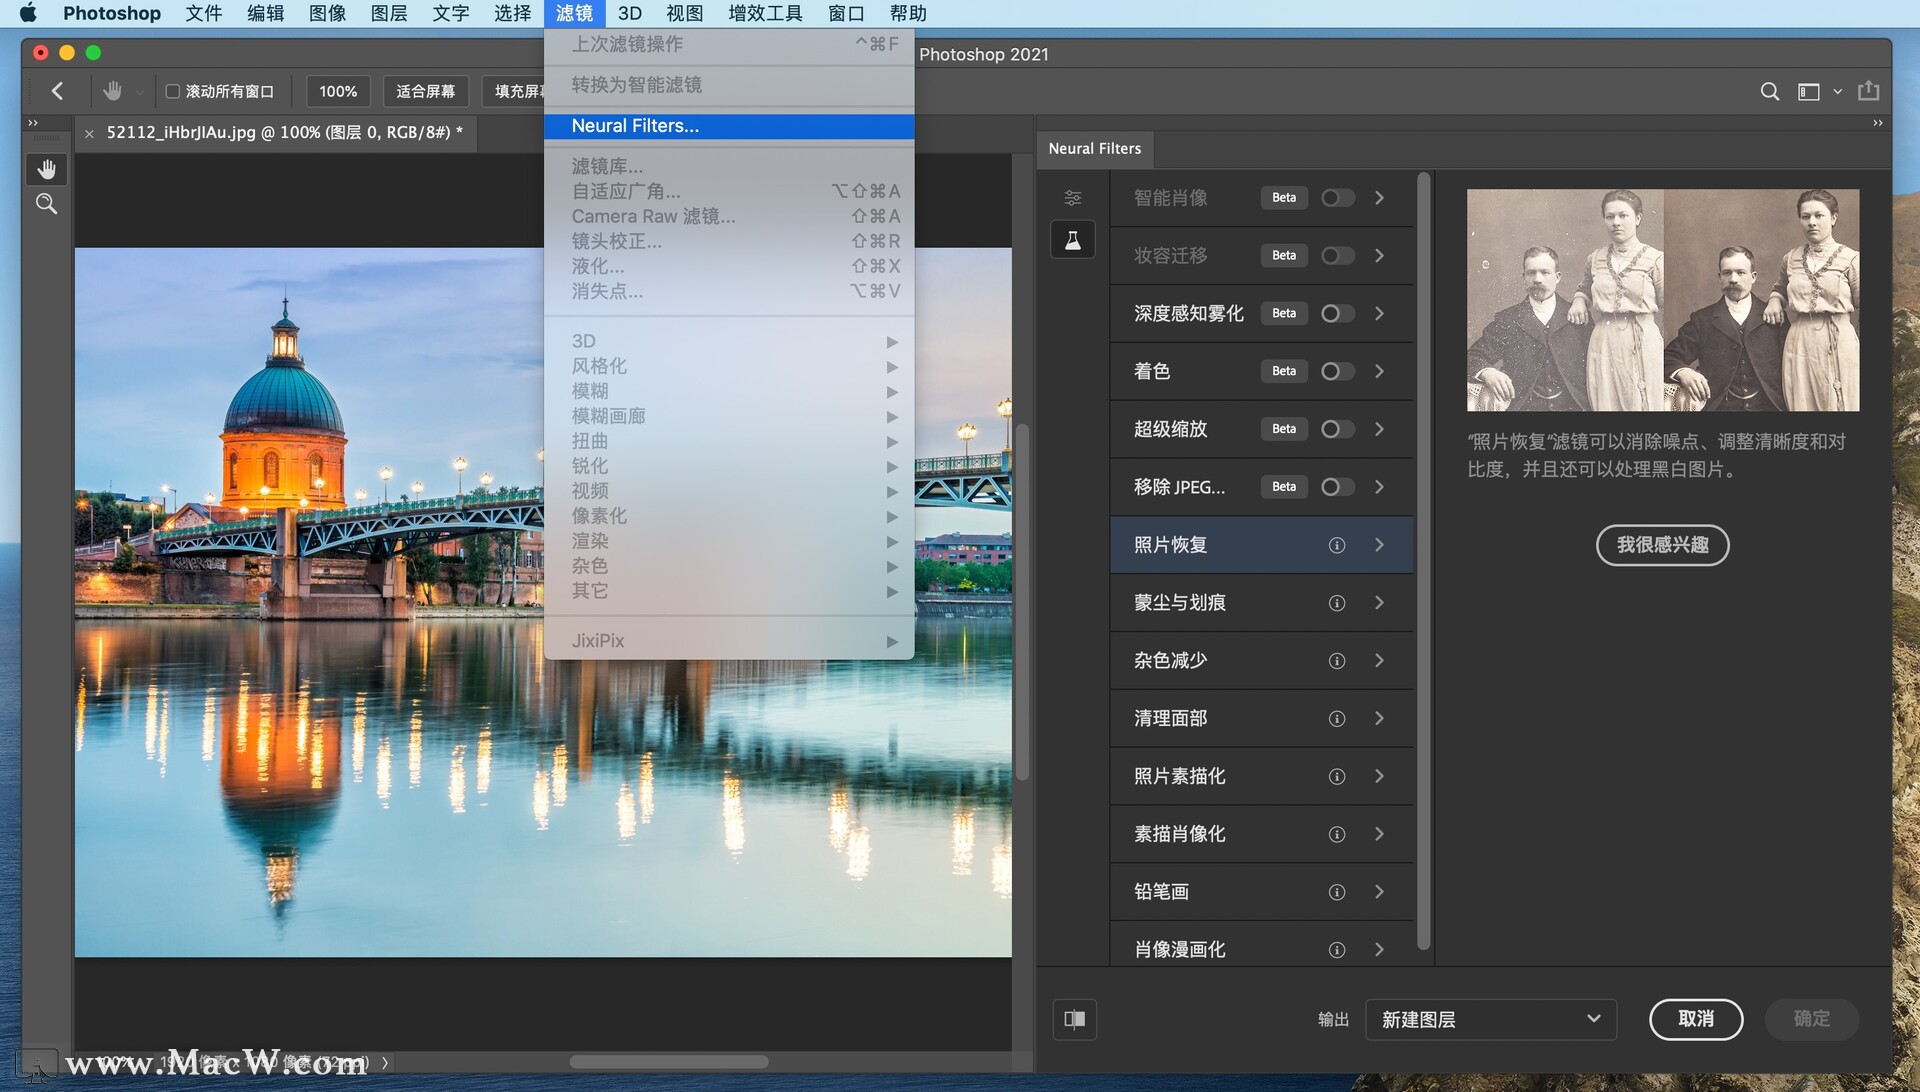Collapse the left toolbar double arrows
This screenshot has width=1920, height=1092.
(x=33, y=123)
